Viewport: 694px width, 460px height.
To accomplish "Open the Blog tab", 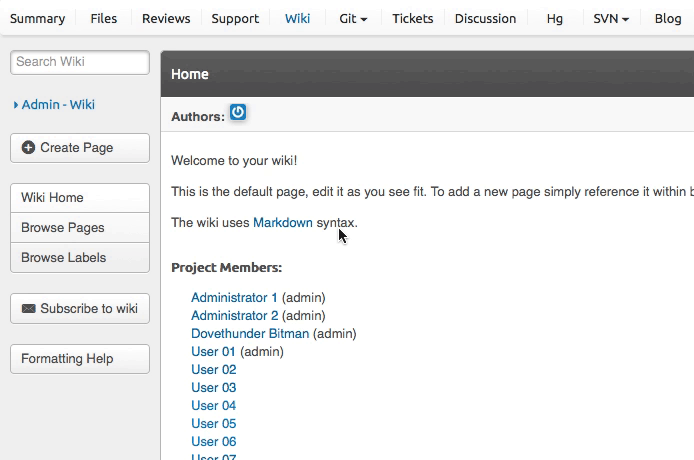I will [x=667, y=18].
